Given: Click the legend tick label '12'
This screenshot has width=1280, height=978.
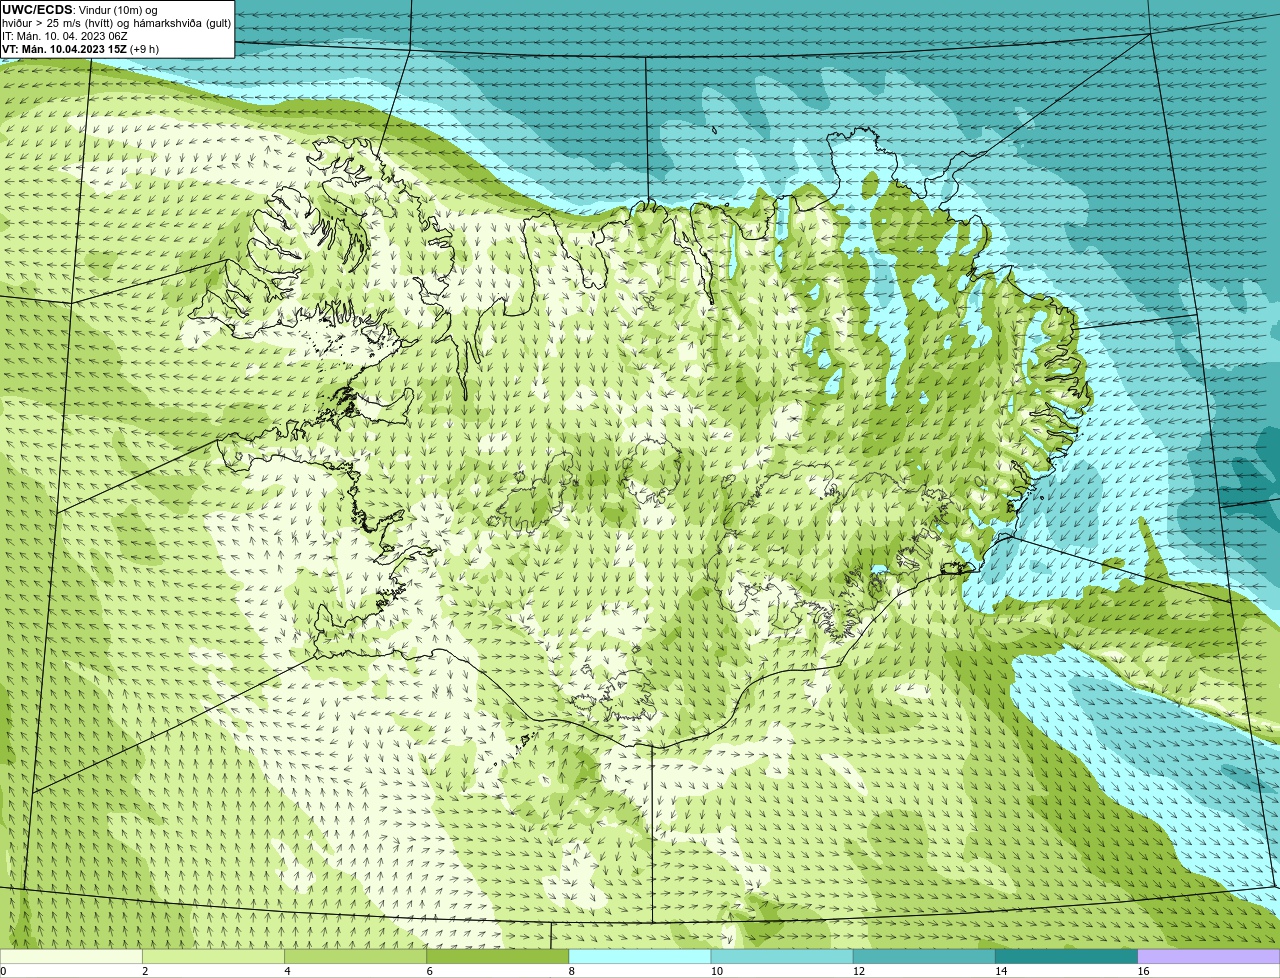Looking at the screenshot, I should point(859,971).
